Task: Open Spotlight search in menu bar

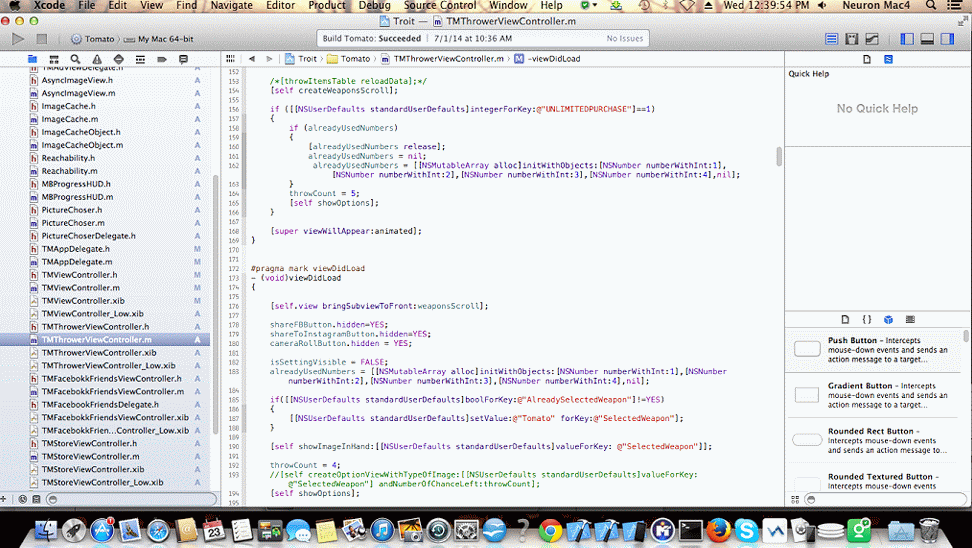Action: click(x=931, y=6)
